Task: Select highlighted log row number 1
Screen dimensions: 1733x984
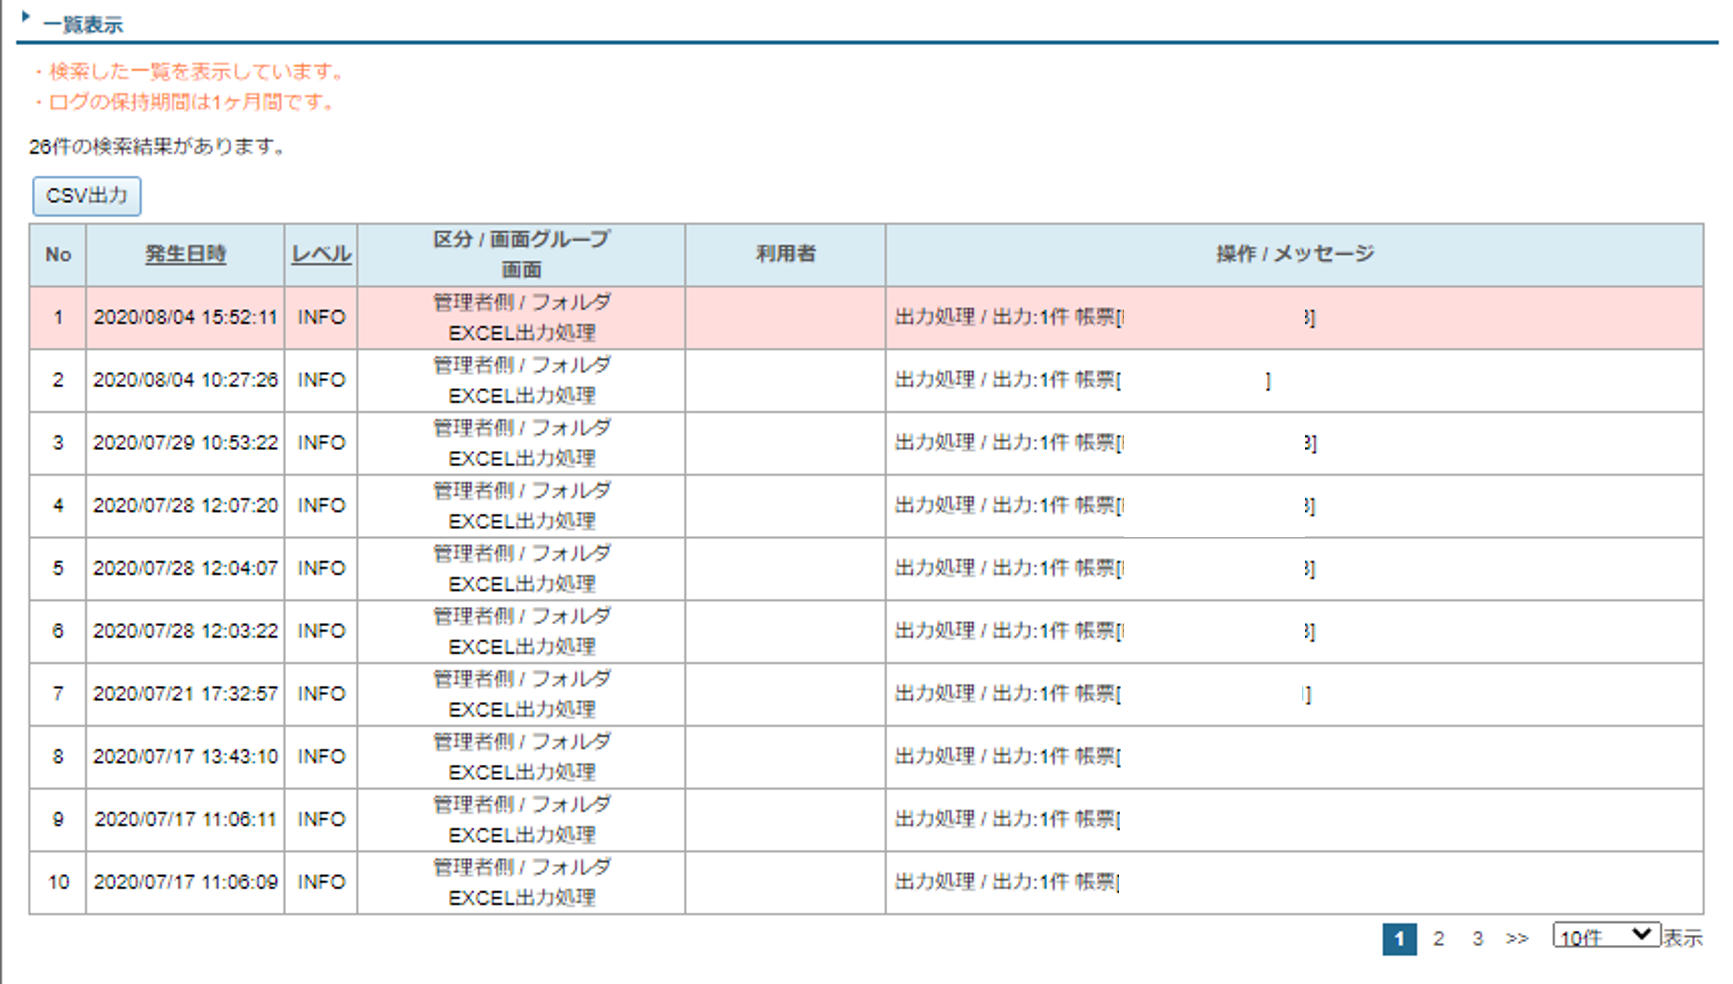Action: coord(58,318)
